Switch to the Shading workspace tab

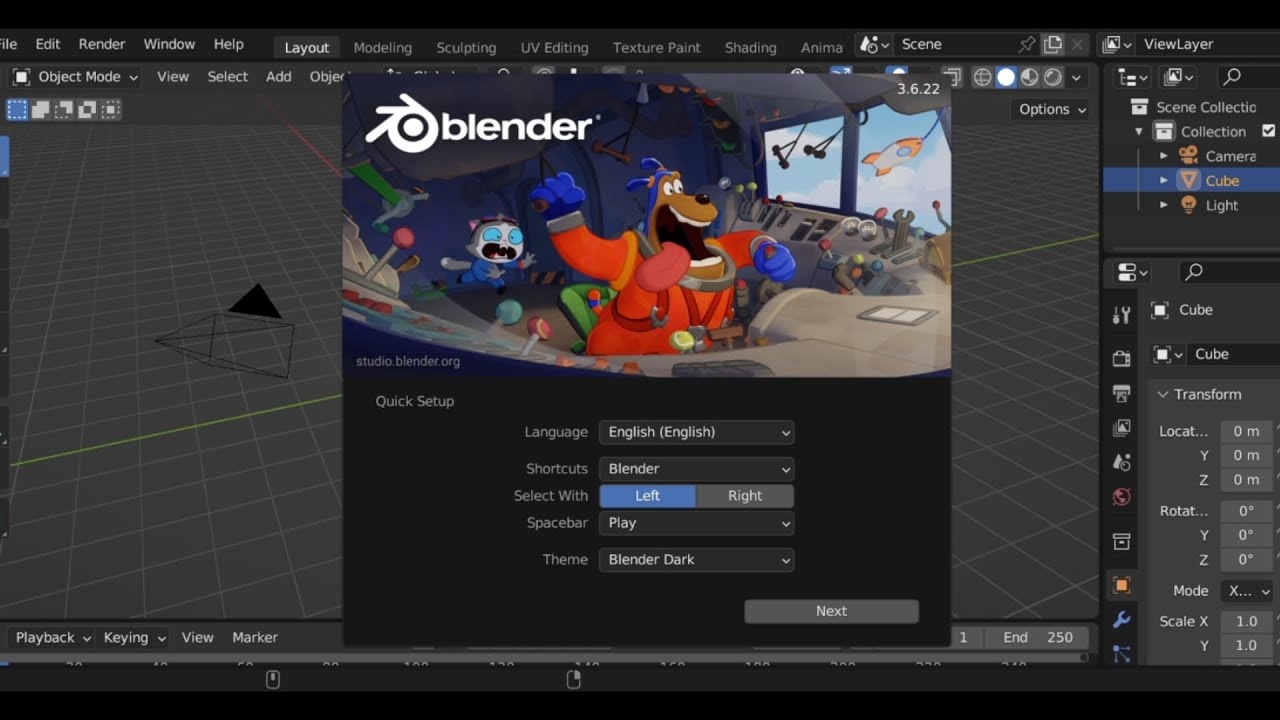(x=750, y=47)
